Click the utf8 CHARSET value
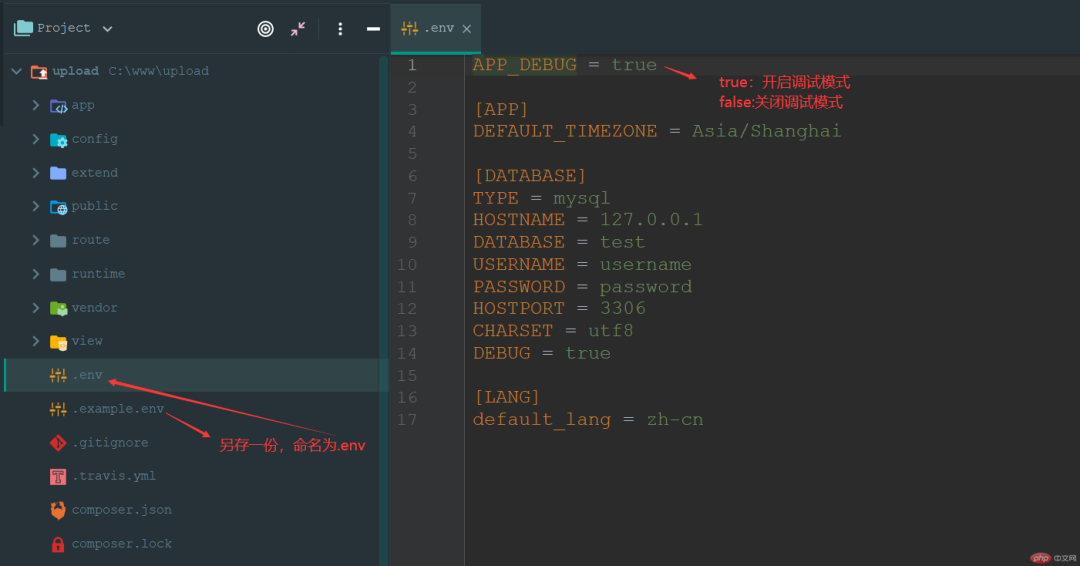This screenshot has width=1080, height=566. coord(610,331)
